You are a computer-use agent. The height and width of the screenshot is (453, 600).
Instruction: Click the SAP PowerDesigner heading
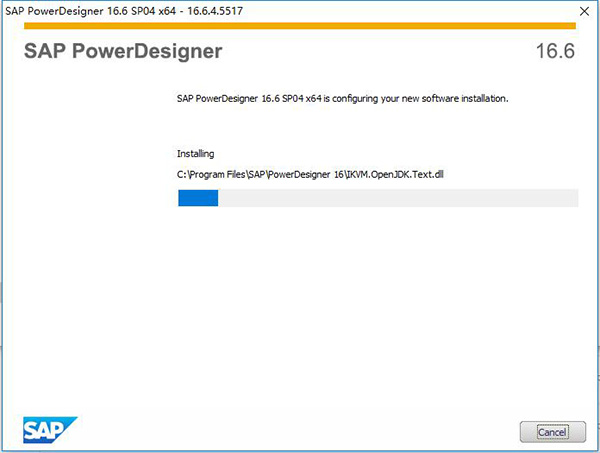(x=123, y=51)
